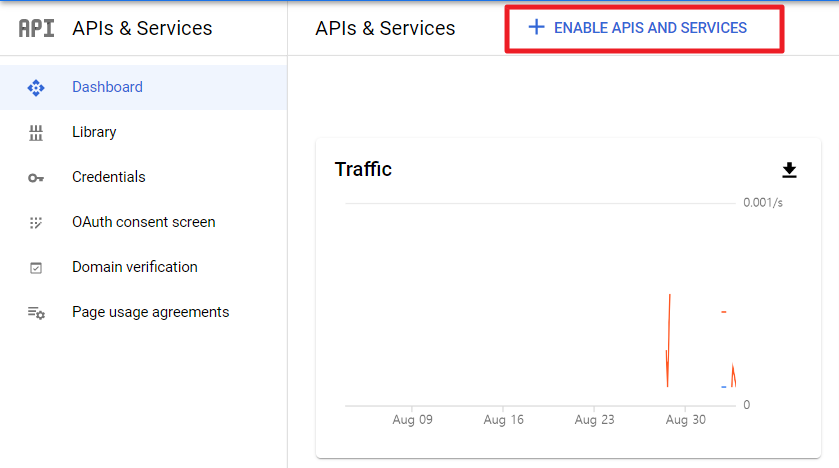Open Domain verification from the sidebar

pyautogui.click(x=134, y=267)
